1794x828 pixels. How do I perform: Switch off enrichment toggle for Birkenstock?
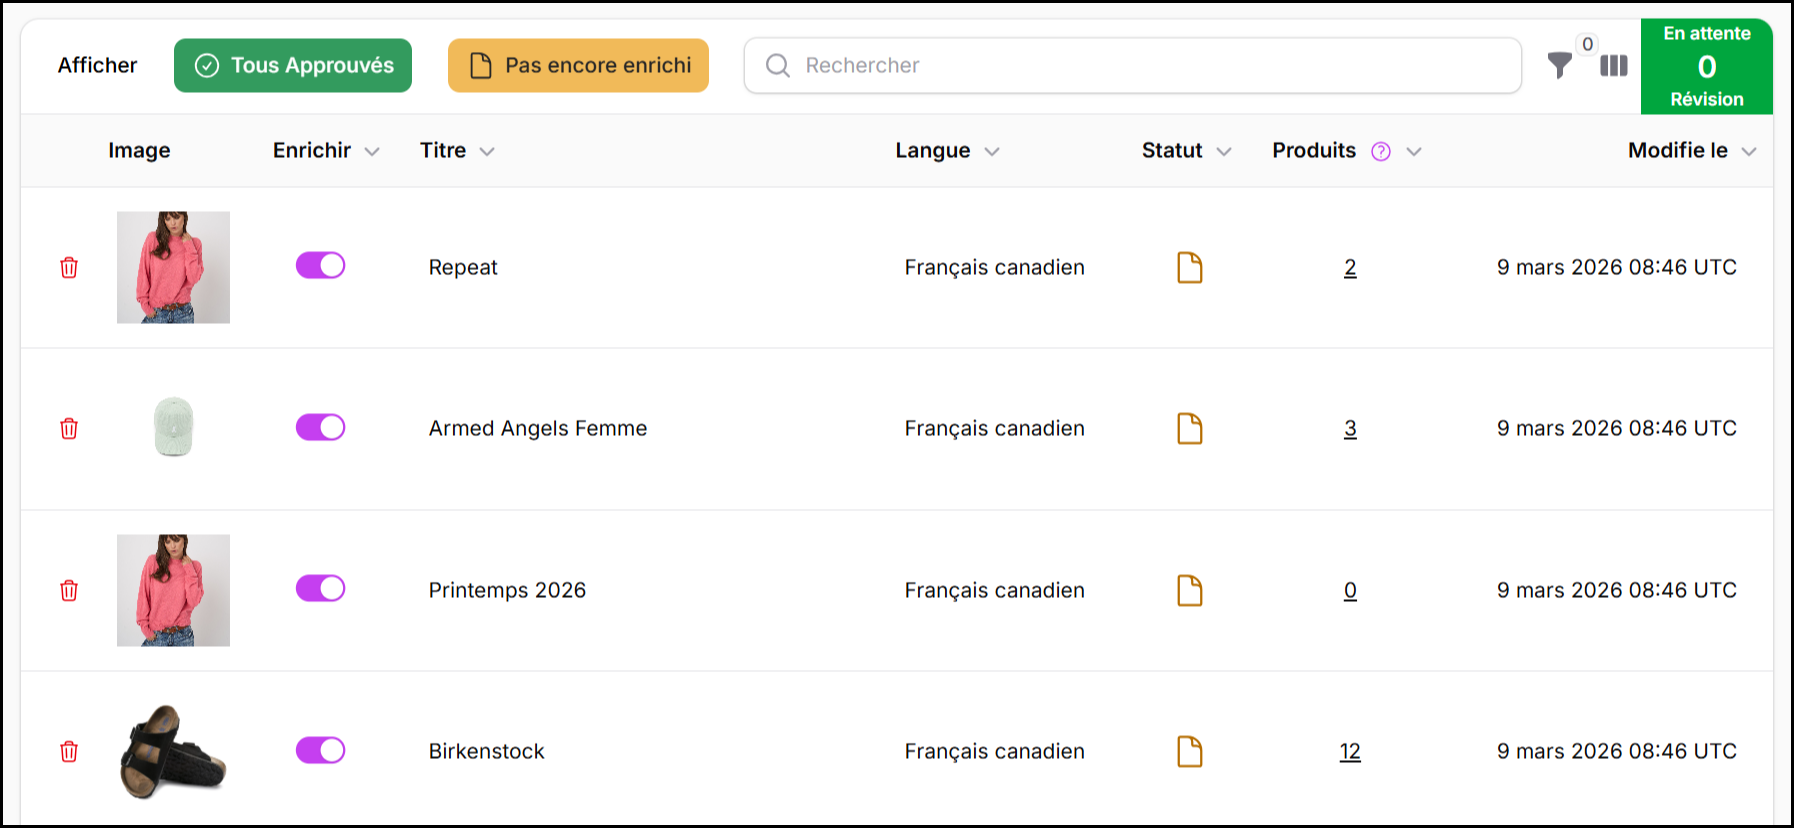pos(320,750)
